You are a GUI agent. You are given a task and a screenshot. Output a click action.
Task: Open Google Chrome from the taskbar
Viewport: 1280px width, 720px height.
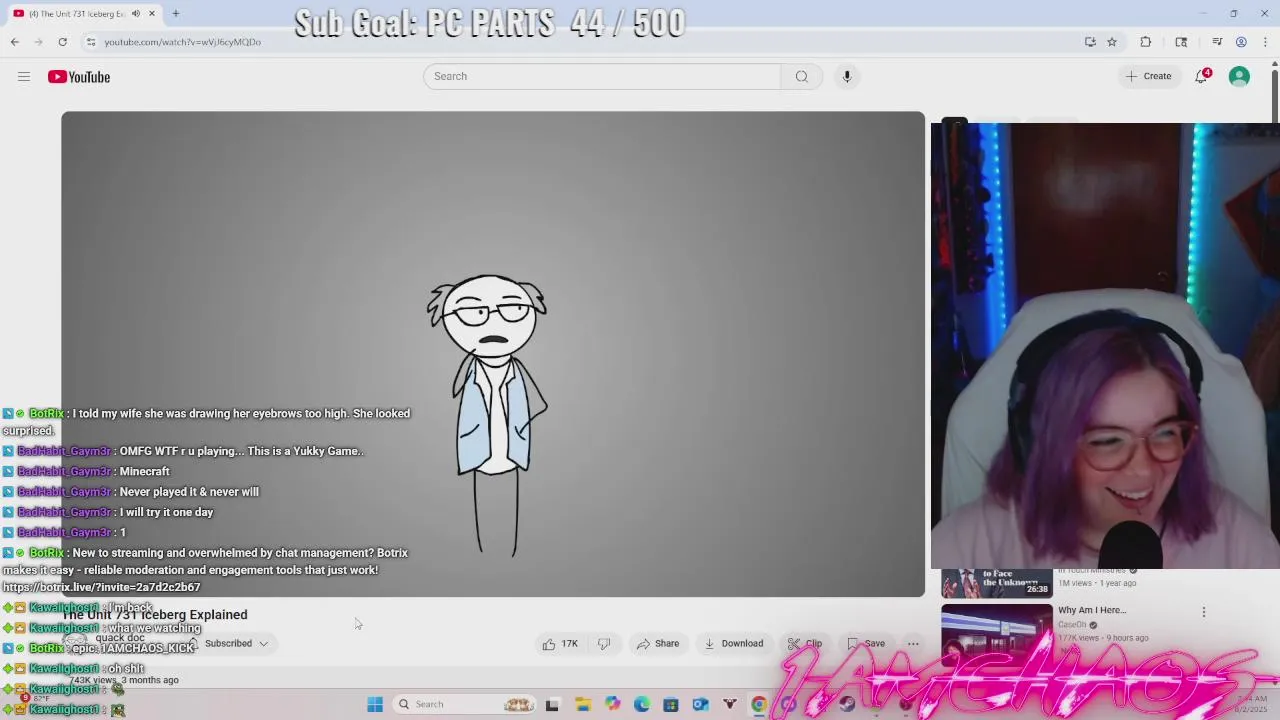(x=759, y=704)
